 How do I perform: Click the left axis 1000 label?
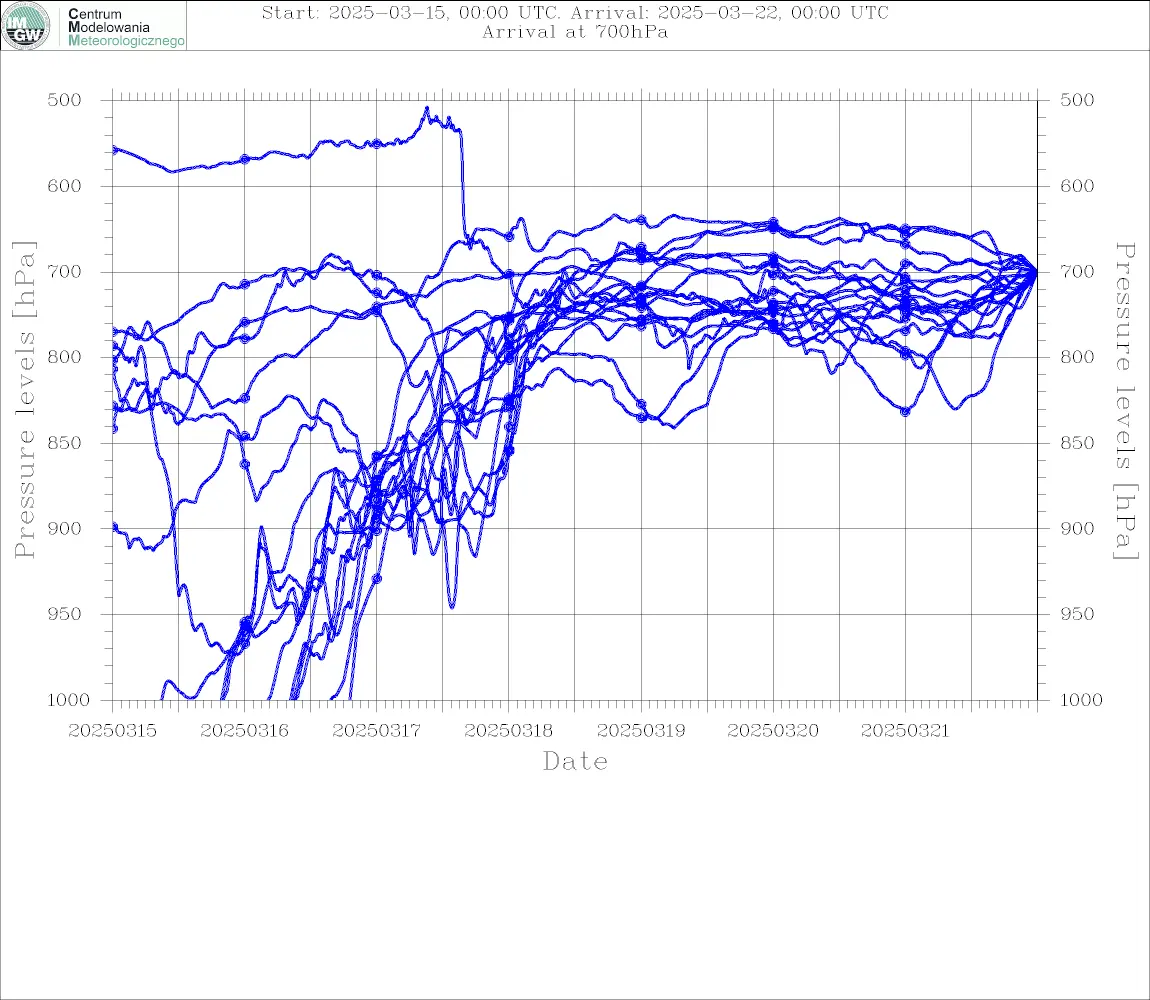(x=69, y=700)
